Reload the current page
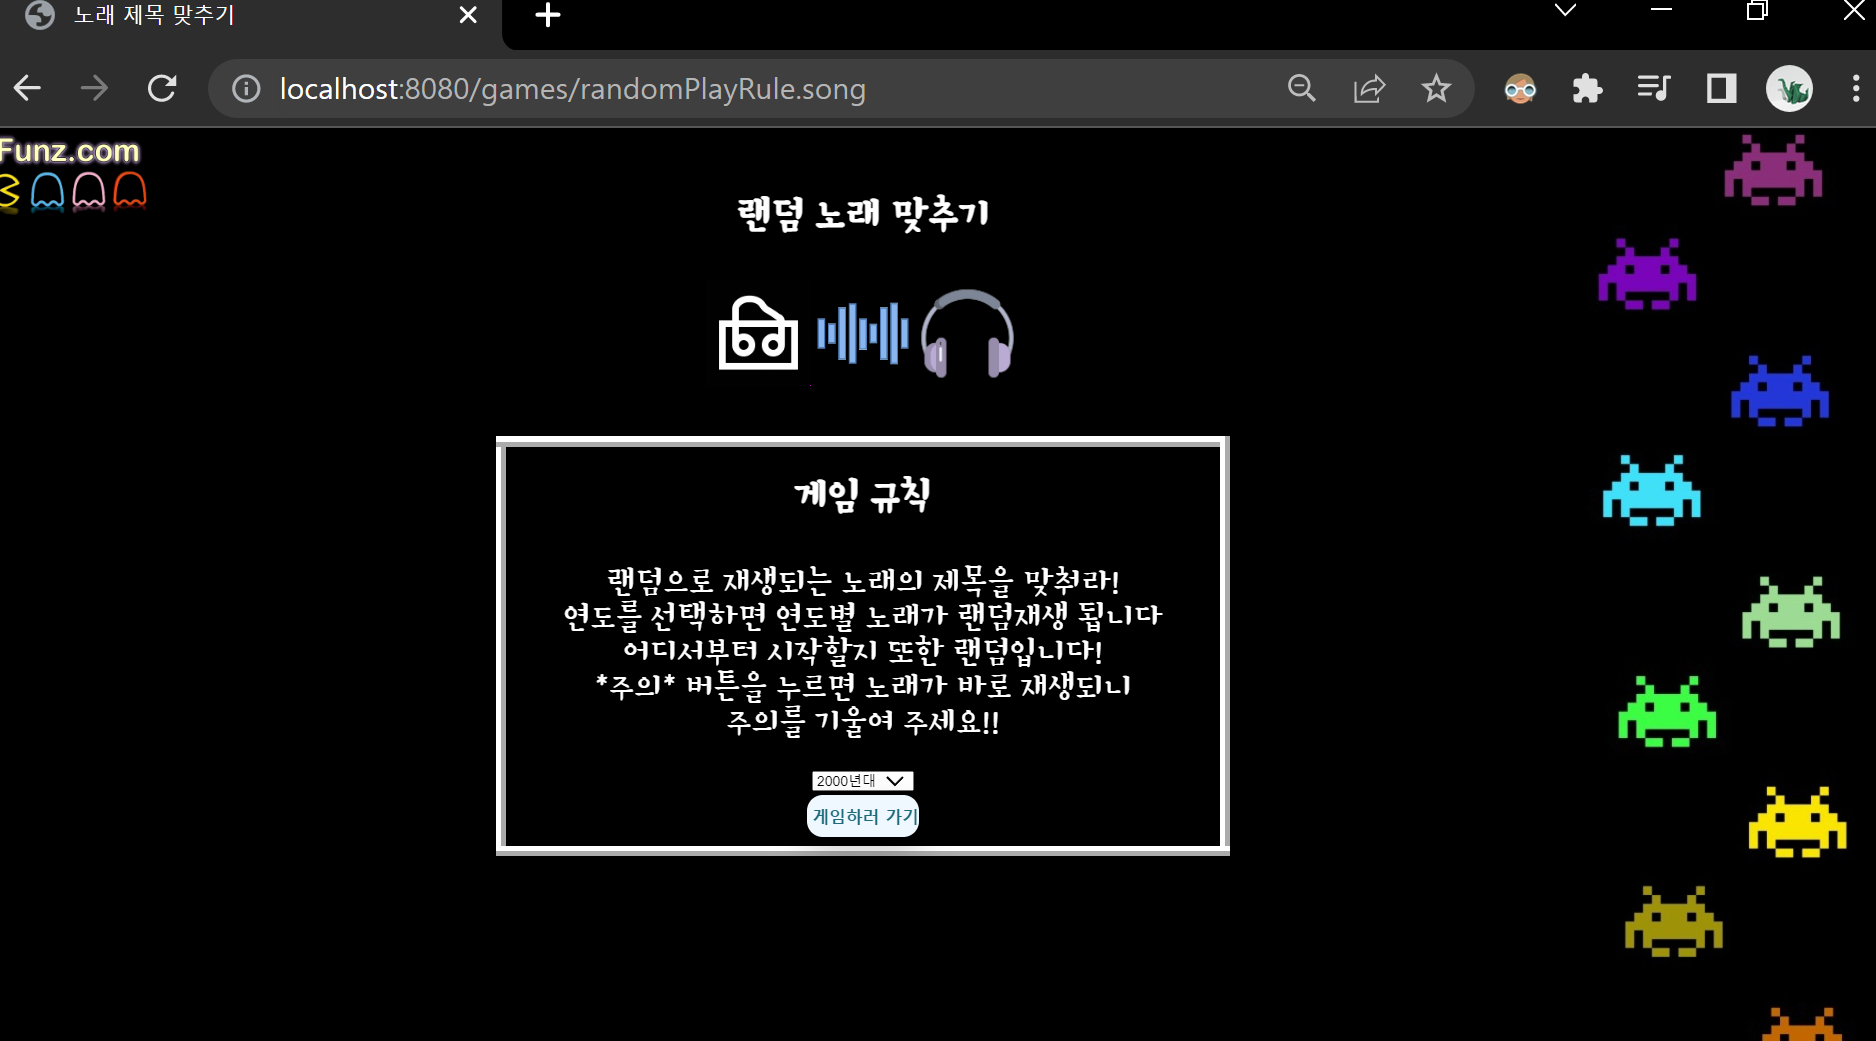 click(x=162, y=88)
